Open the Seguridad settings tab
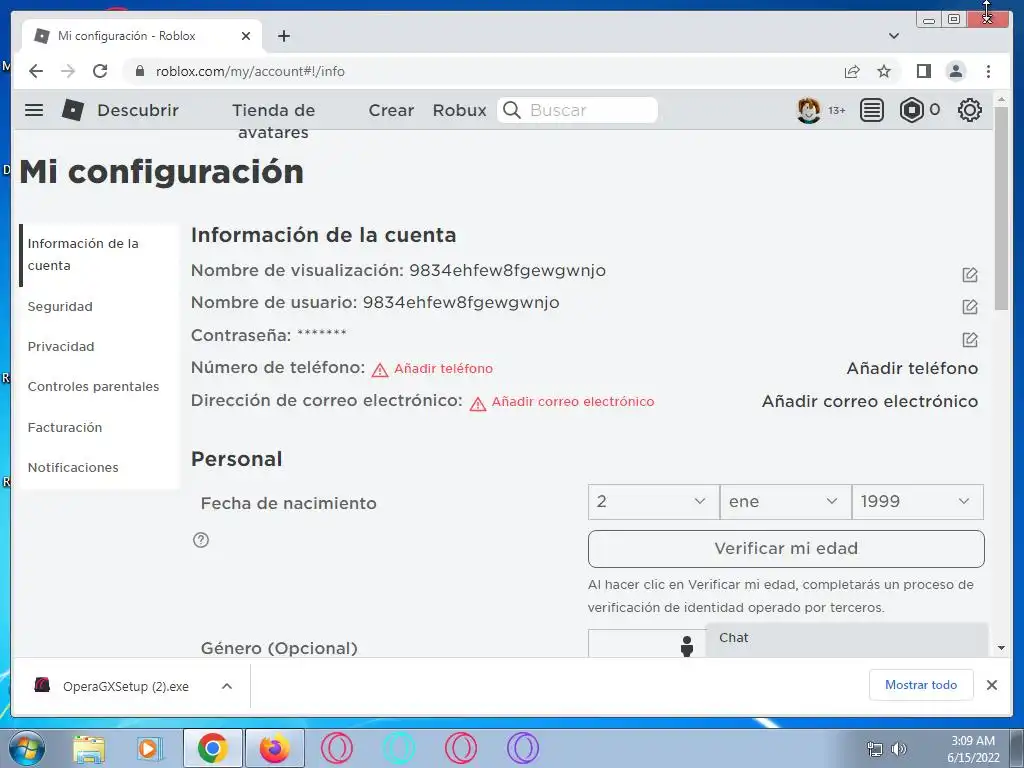1024x768 pixels. click(x=60, y=306)
